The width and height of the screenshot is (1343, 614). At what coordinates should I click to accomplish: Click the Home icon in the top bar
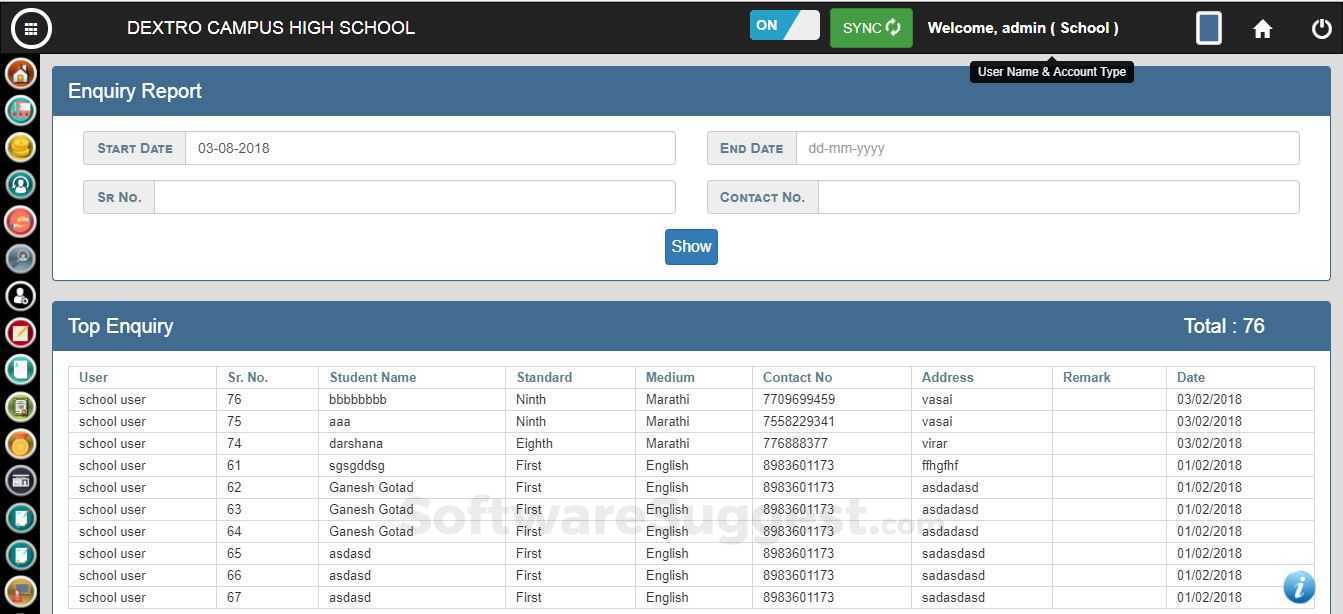tap(1262, 28)
